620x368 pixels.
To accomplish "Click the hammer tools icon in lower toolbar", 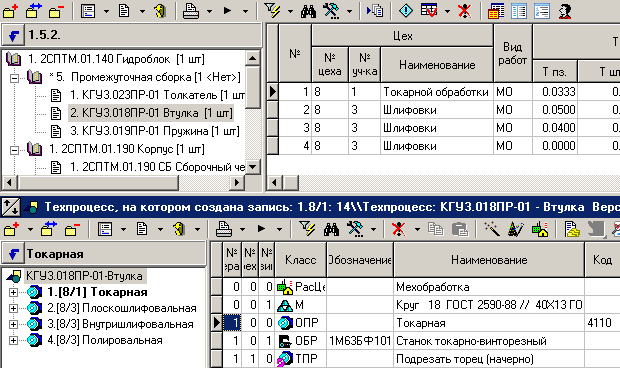I will [355, 229].
